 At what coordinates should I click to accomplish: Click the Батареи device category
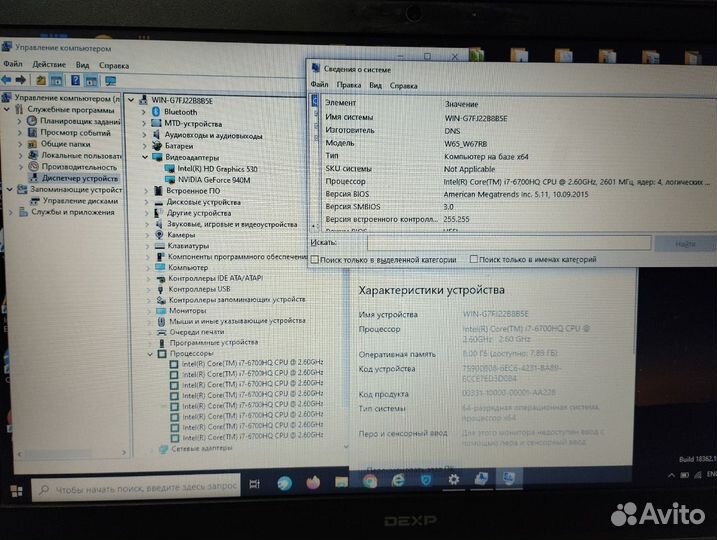179,146
